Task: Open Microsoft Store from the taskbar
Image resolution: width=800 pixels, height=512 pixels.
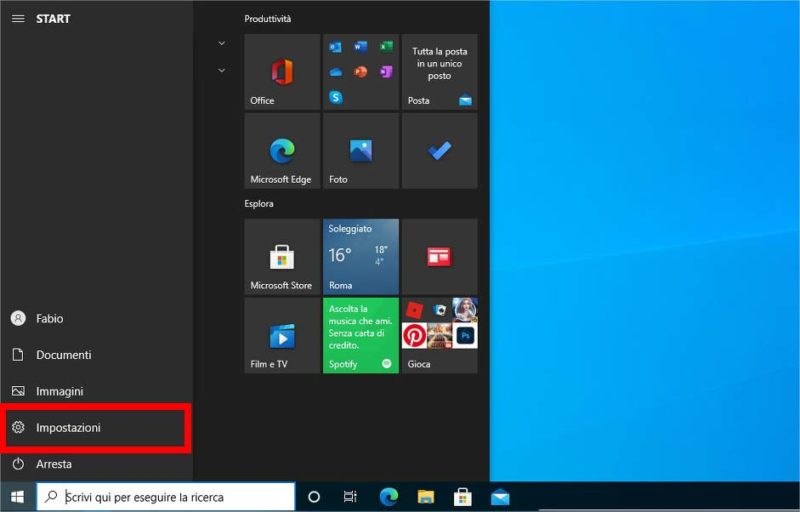Action: (x=463, y=497)
